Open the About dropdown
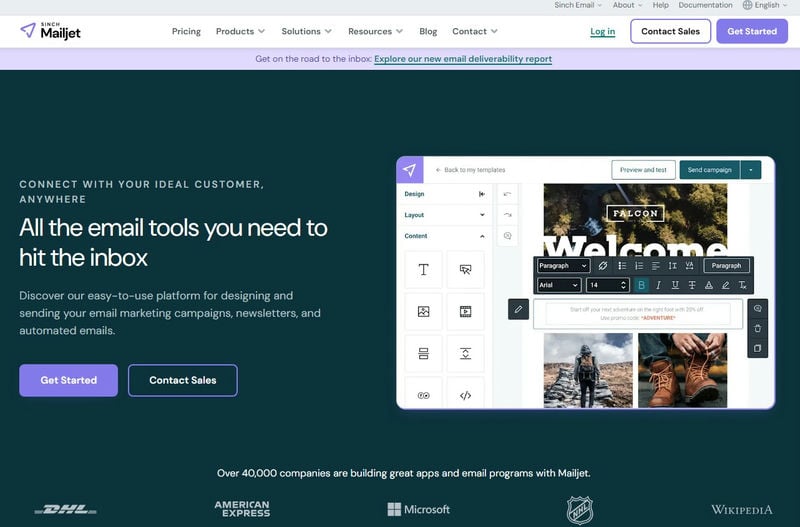 [x=628, y=5]
